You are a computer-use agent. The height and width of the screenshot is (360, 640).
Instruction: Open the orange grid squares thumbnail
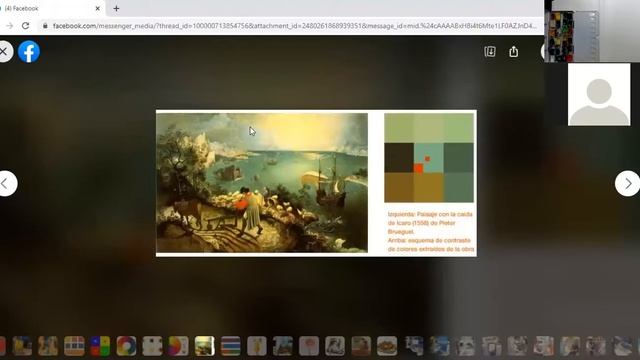point(74,346)
